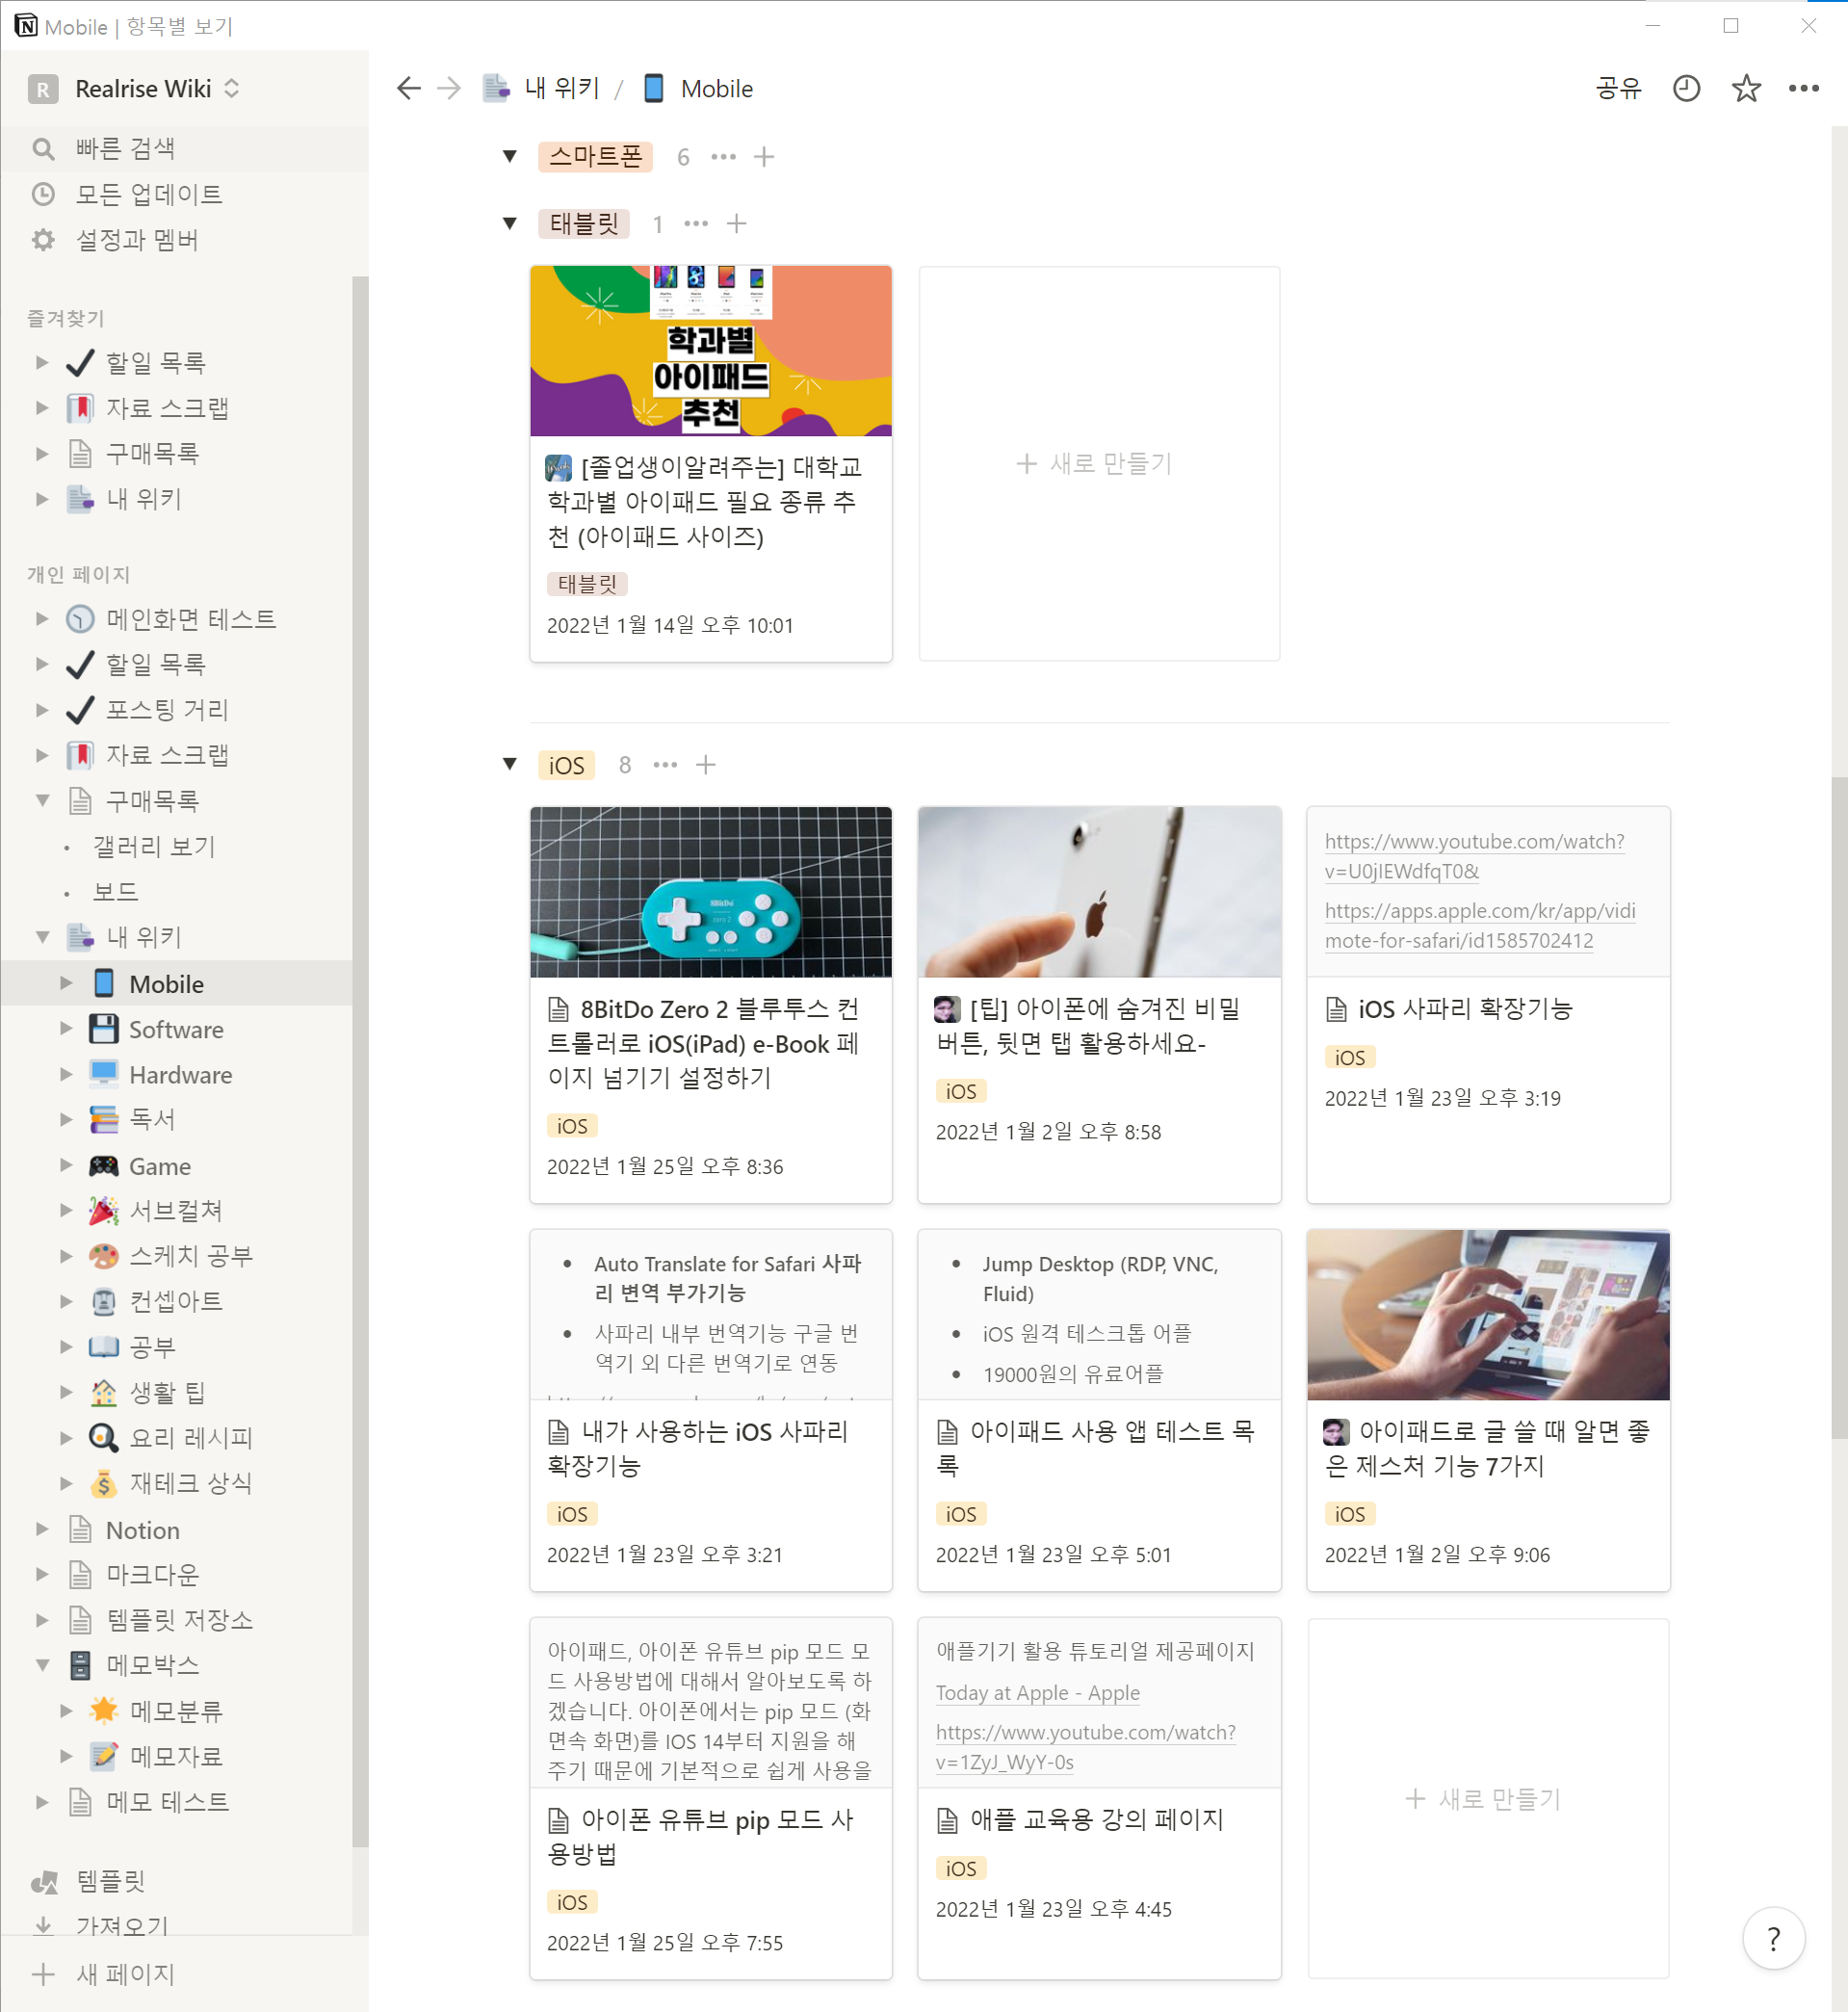This screenshot has height=2012, width=1848.
Task: Add a new item to iOS group
Action: 706,765
